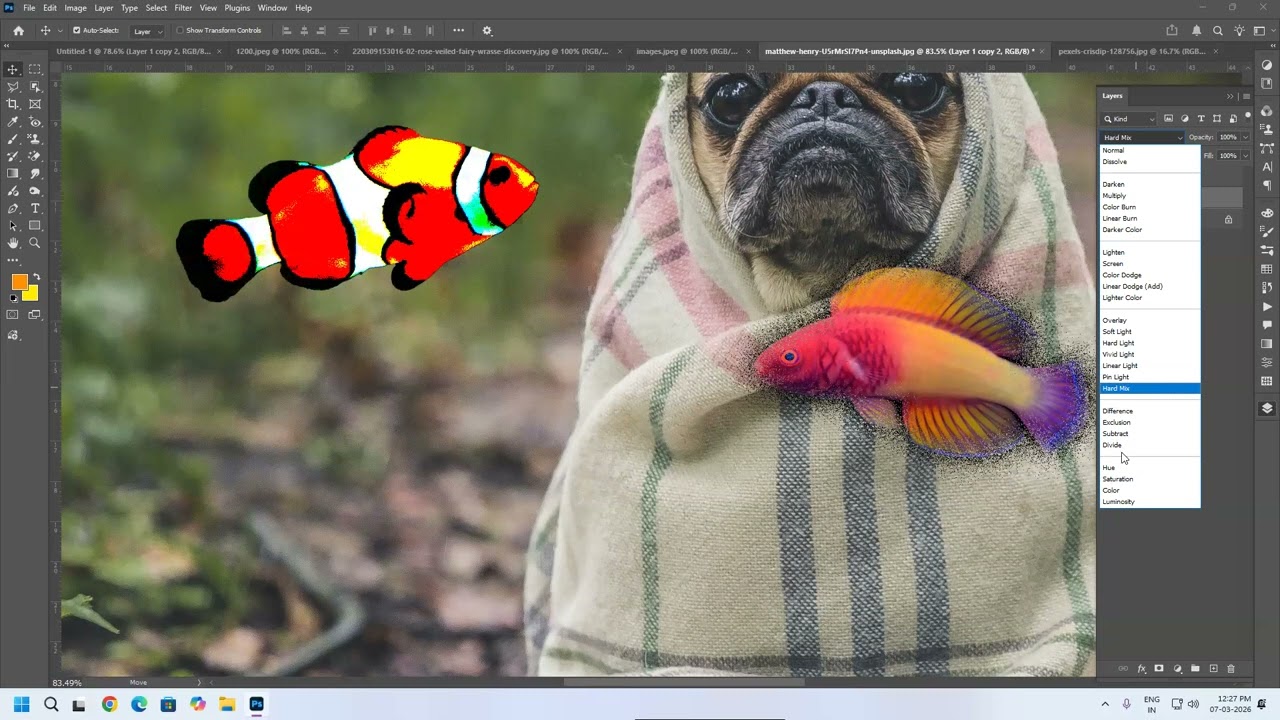This screenshot has height=720, width=1280.
Task: Select the Sponge tool
Action: click(x=35, y=191)
